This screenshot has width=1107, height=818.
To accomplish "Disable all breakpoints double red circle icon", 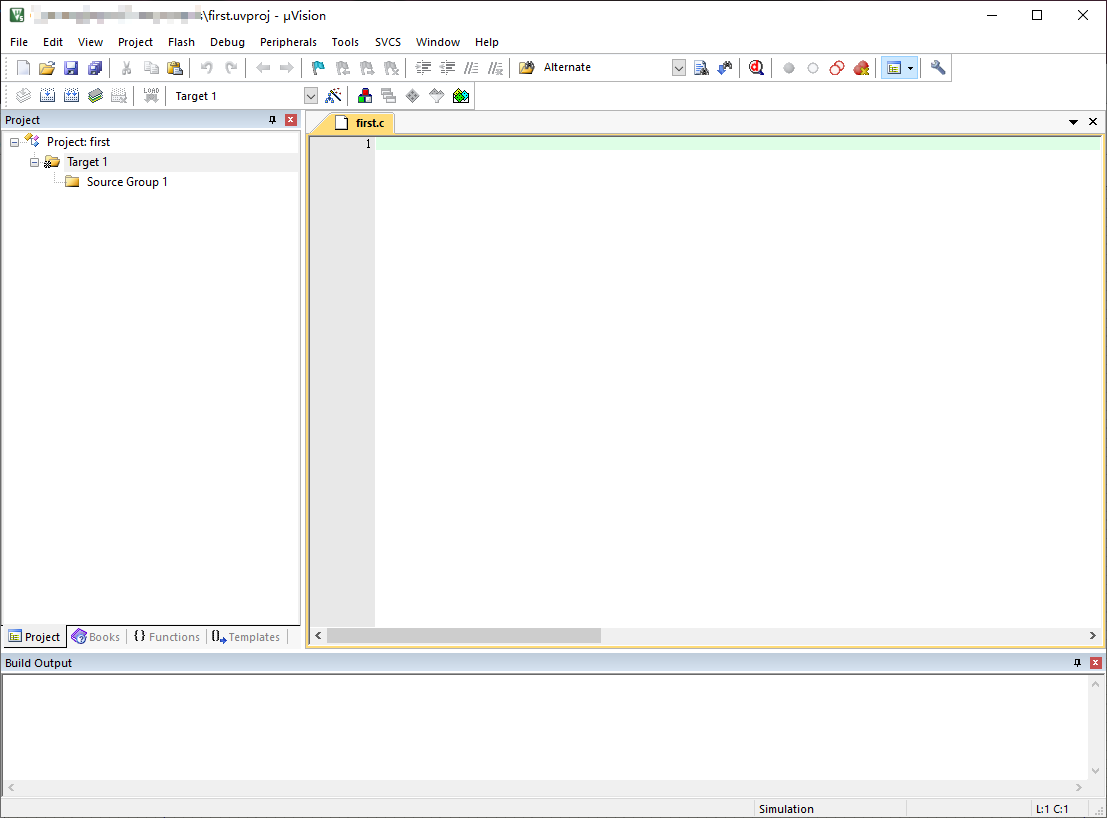I will pos(837,68).
